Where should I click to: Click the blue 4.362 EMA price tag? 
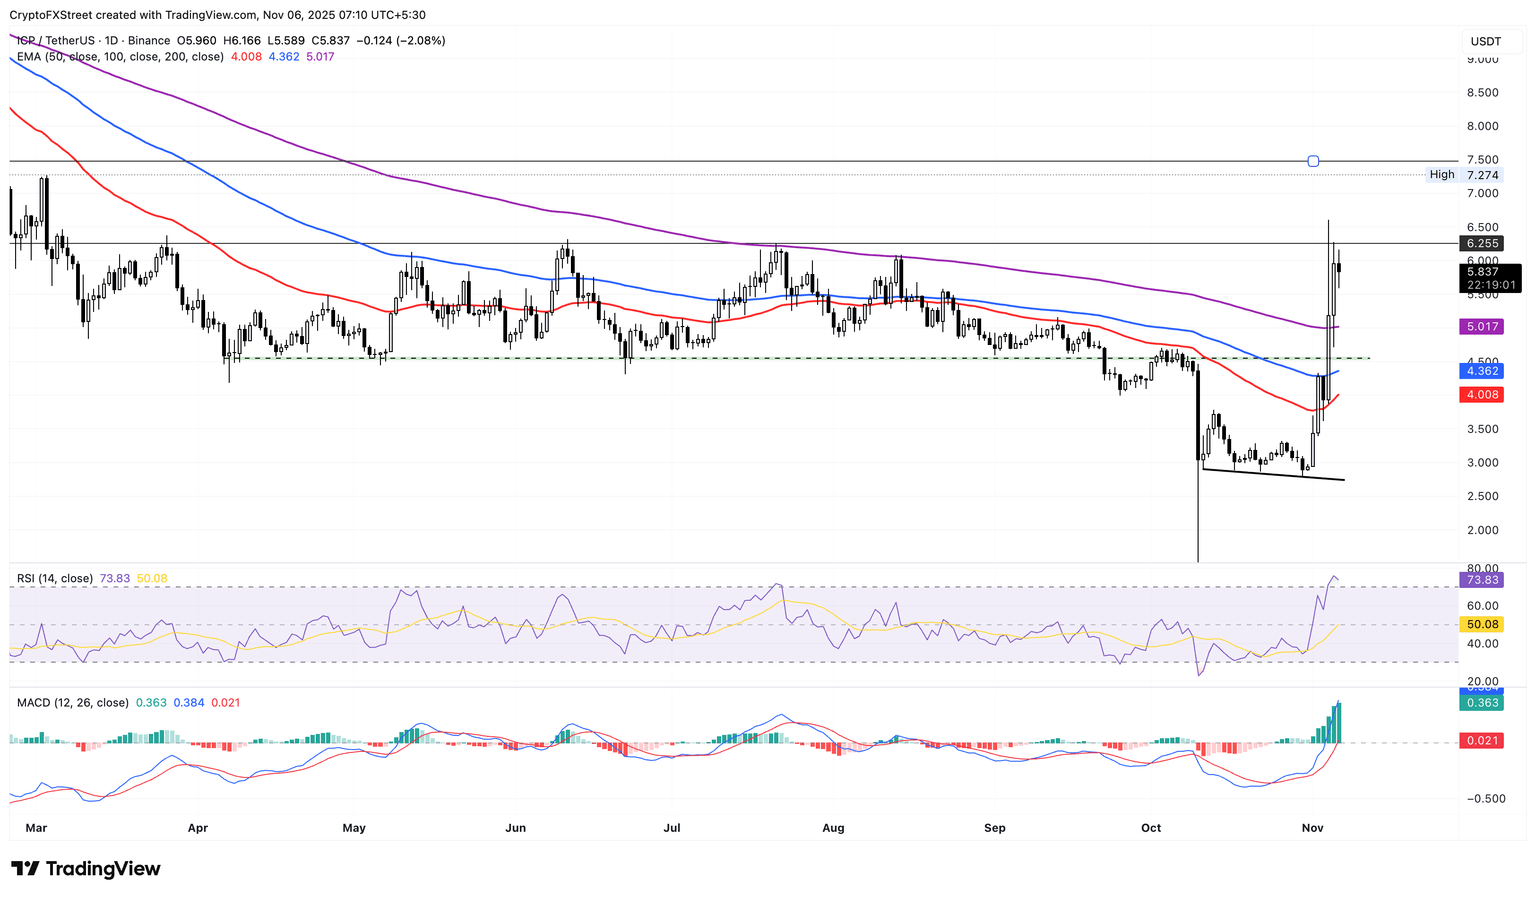[1482, 371]
